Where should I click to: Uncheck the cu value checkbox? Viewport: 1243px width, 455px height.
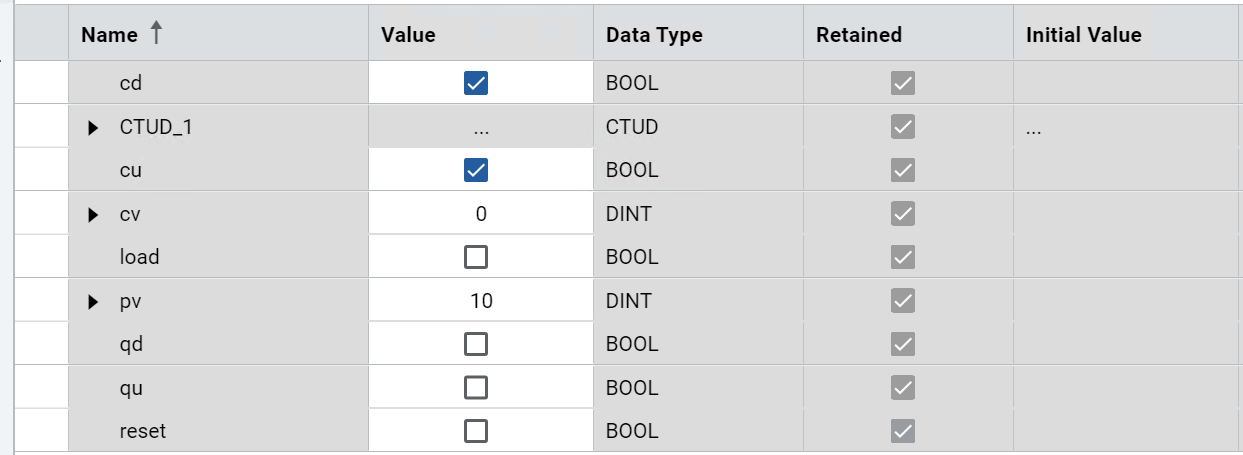476,170
